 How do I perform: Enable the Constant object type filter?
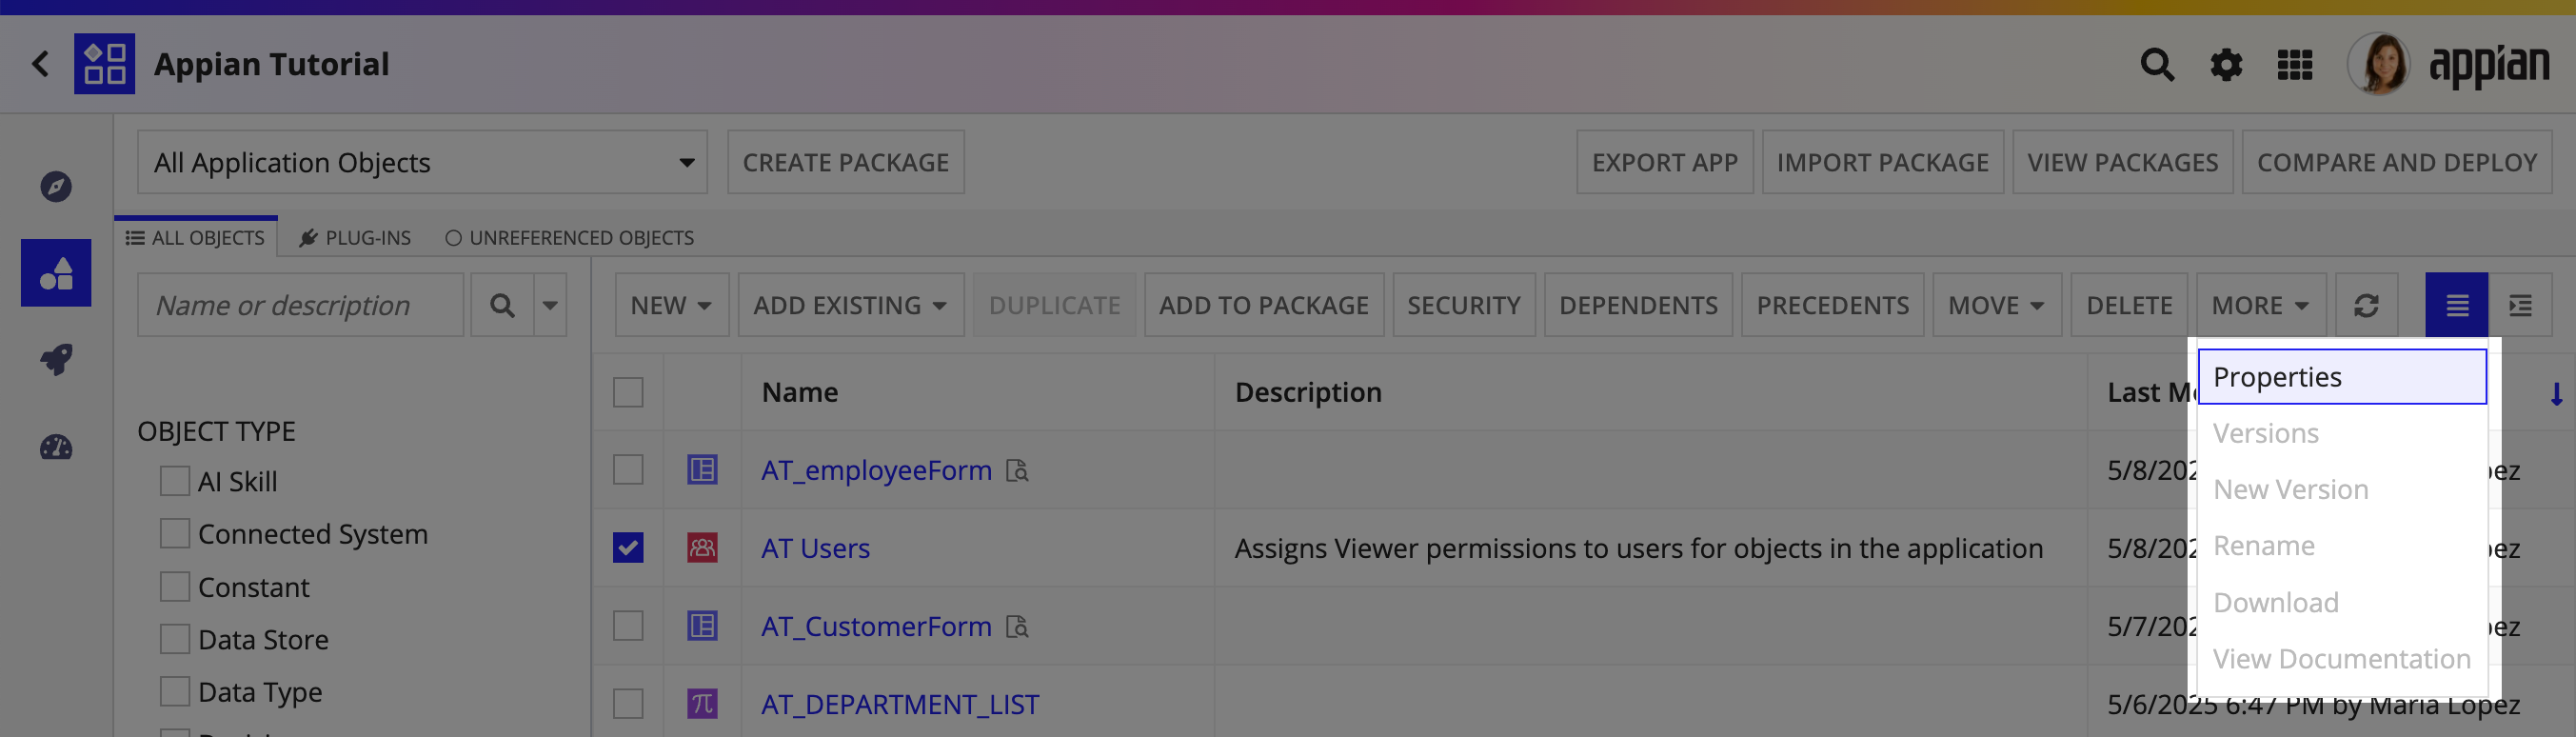pos(175,587)
